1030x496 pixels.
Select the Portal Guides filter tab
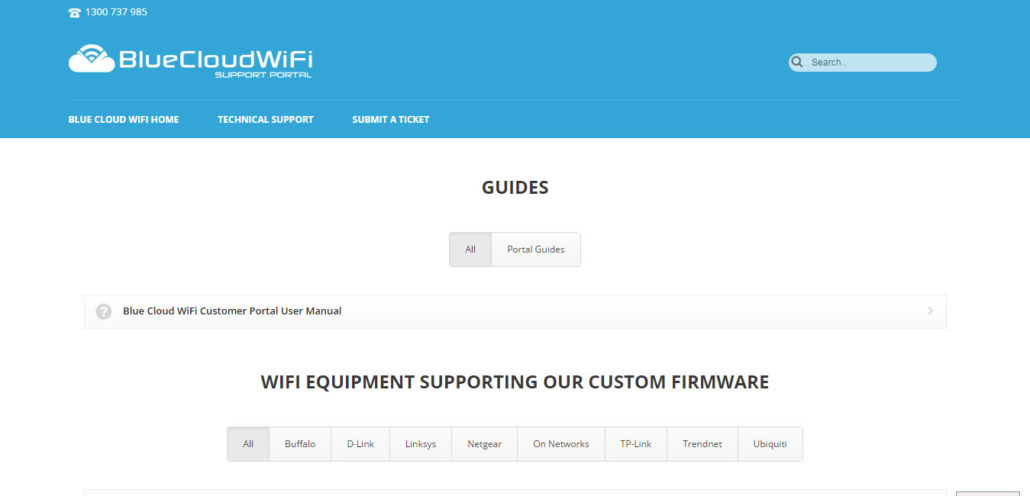(x=536, y=250)
